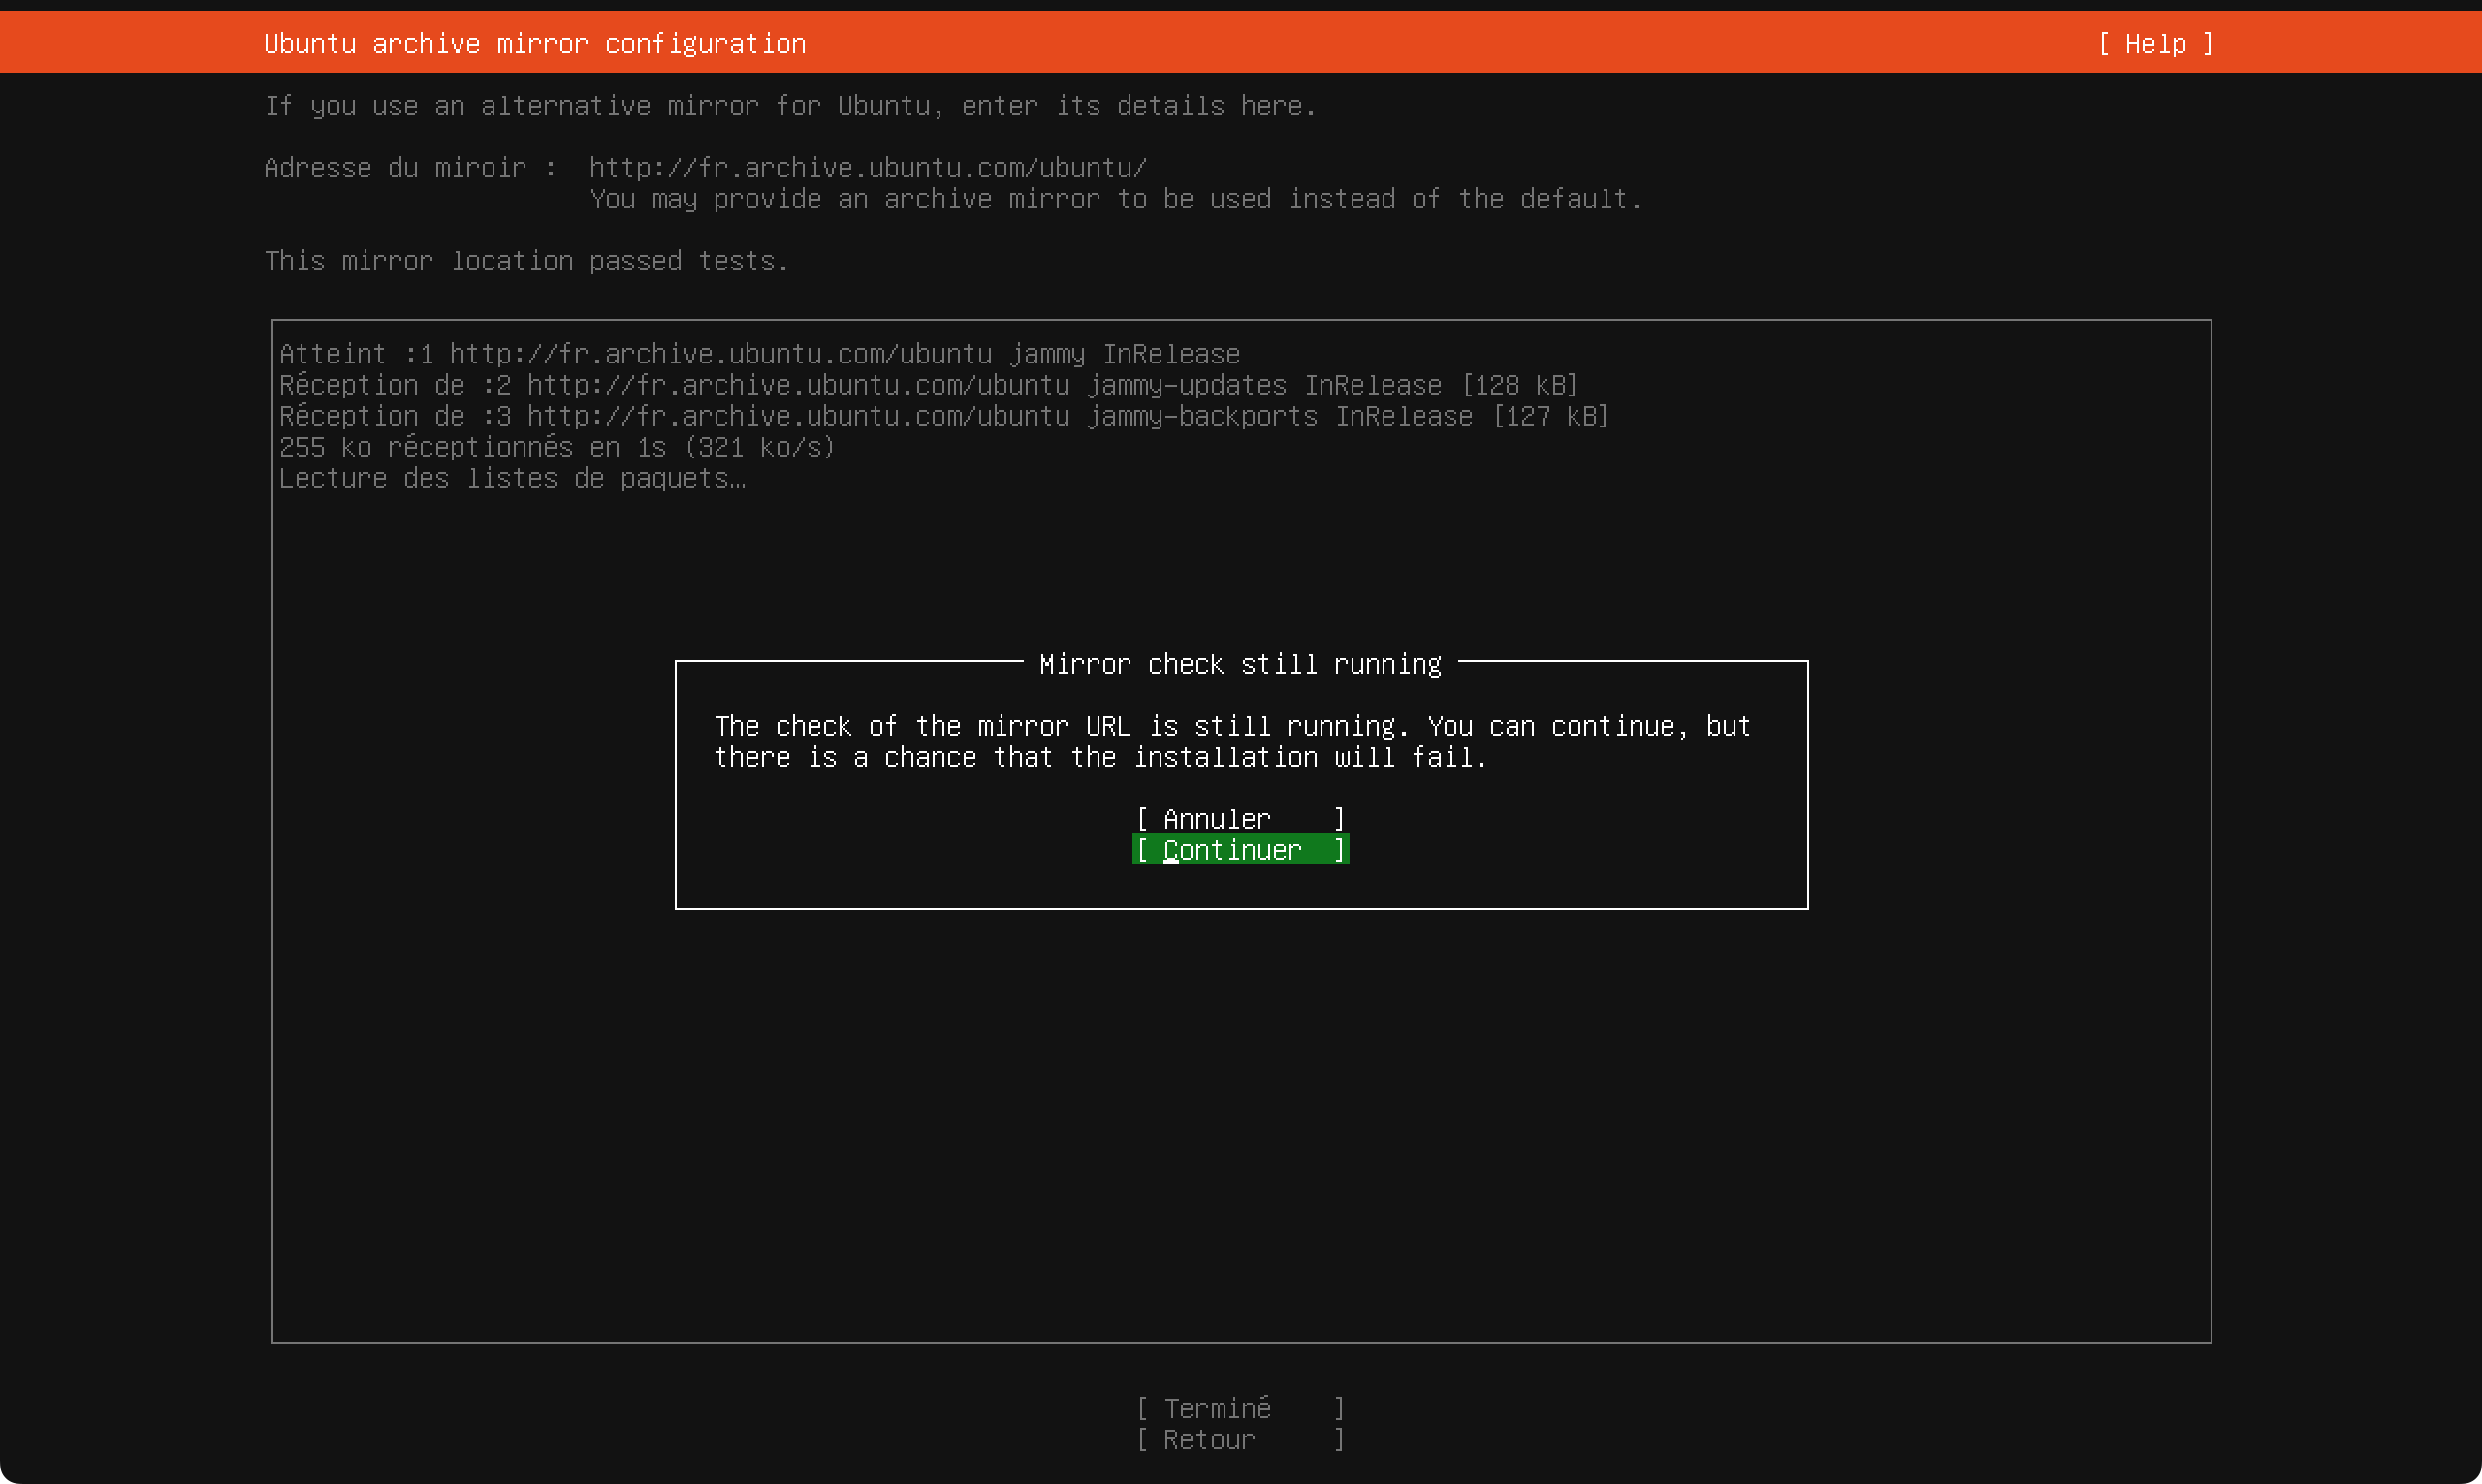Select the Retour button at bottom

(1240, 1439)
